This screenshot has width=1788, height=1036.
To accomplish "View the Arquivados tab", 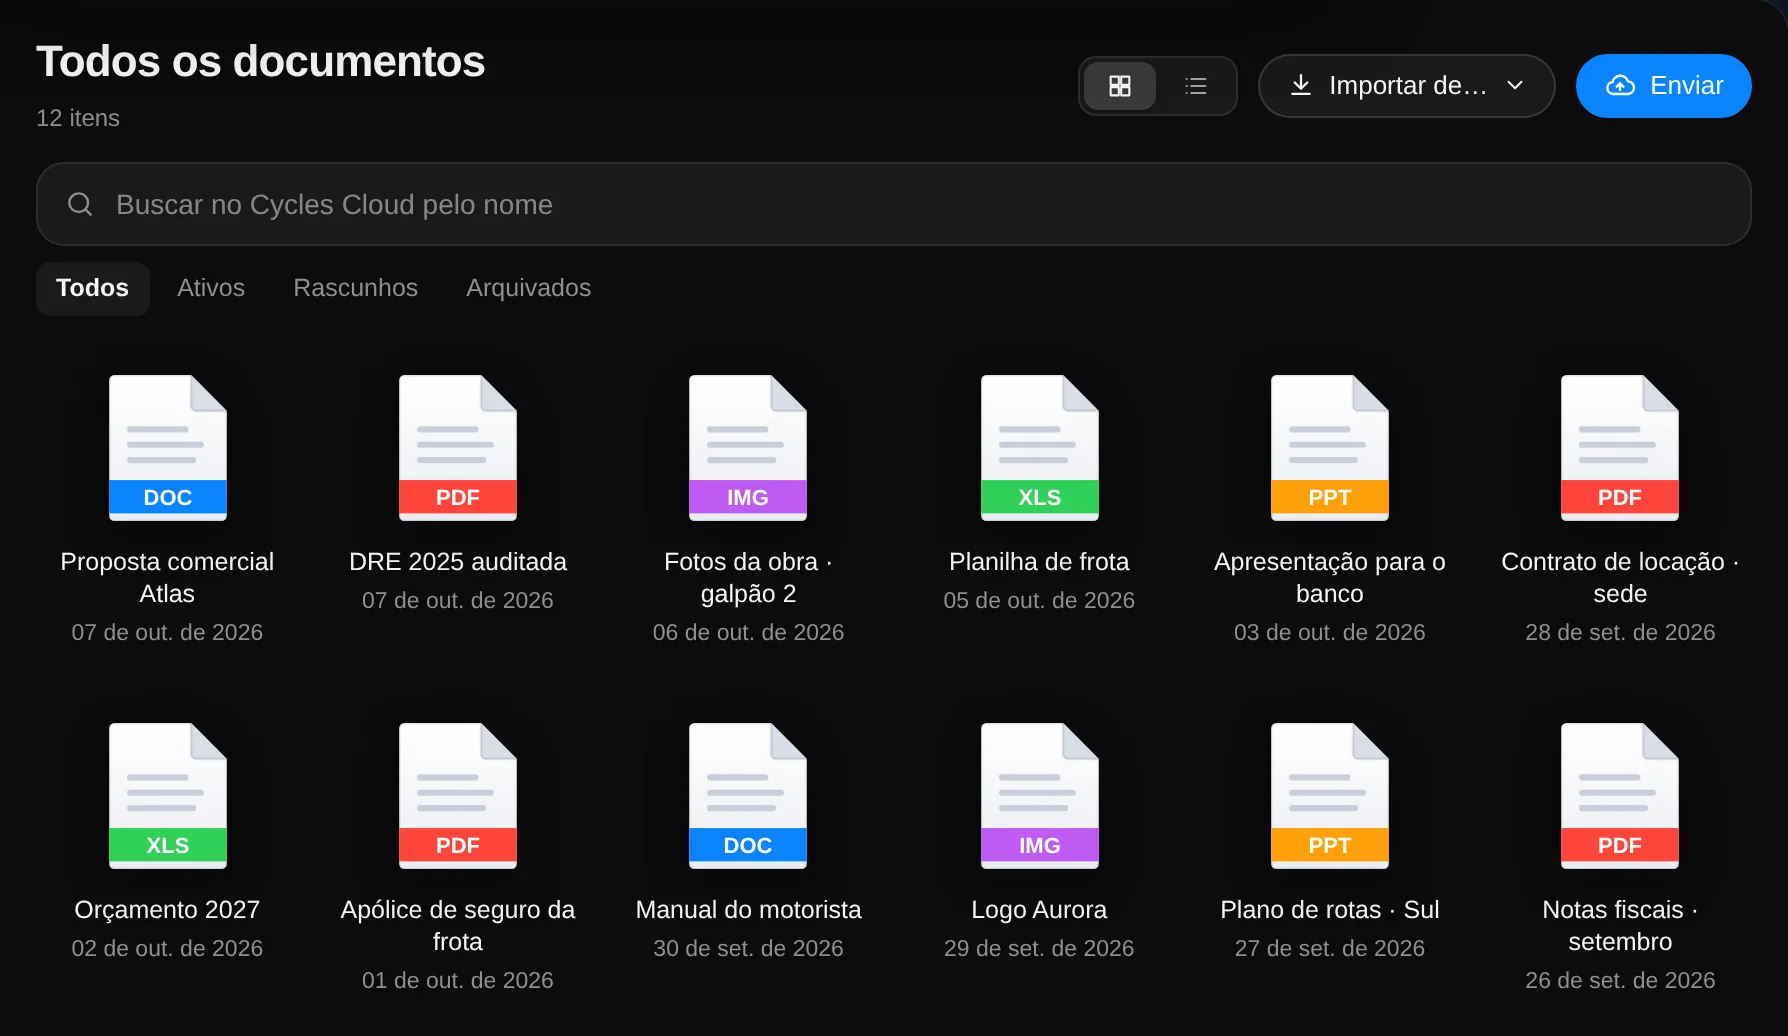I will click(529, 288).
